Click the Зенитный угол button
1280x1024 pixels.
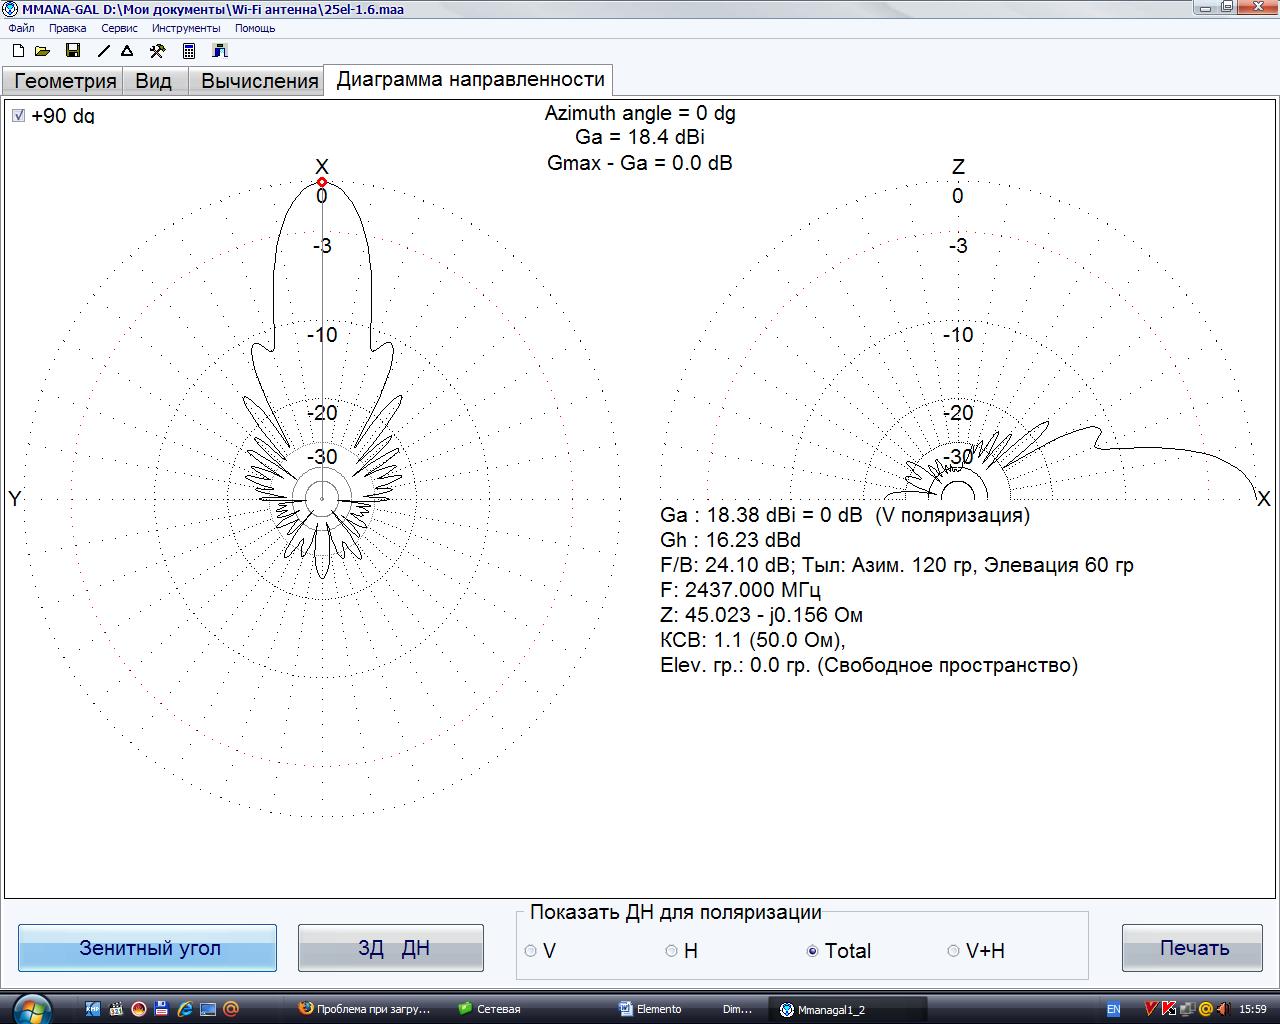[x=147, y=948]
